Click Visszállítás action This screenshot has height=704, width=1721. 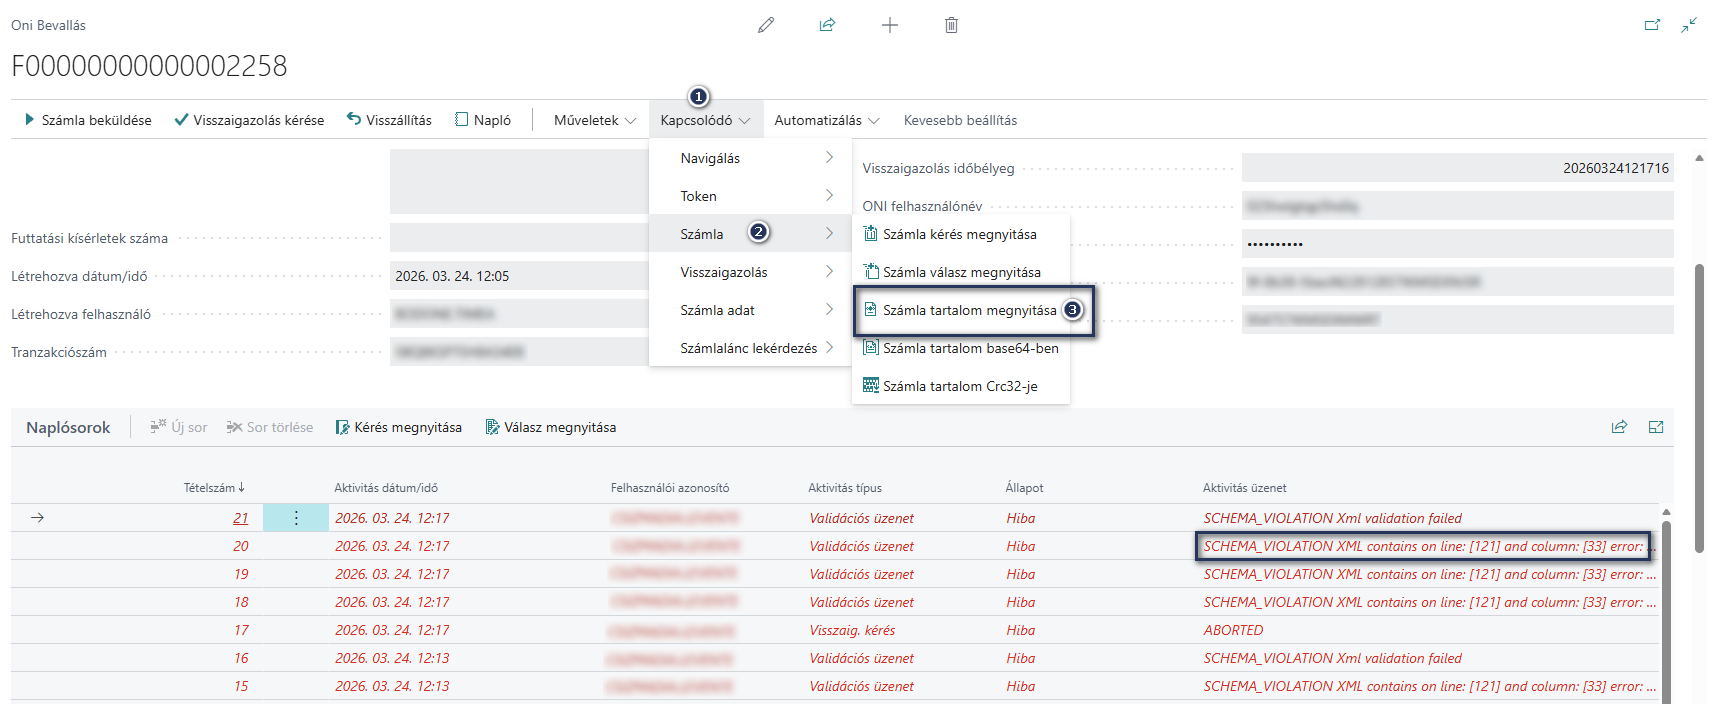(389, 120)
